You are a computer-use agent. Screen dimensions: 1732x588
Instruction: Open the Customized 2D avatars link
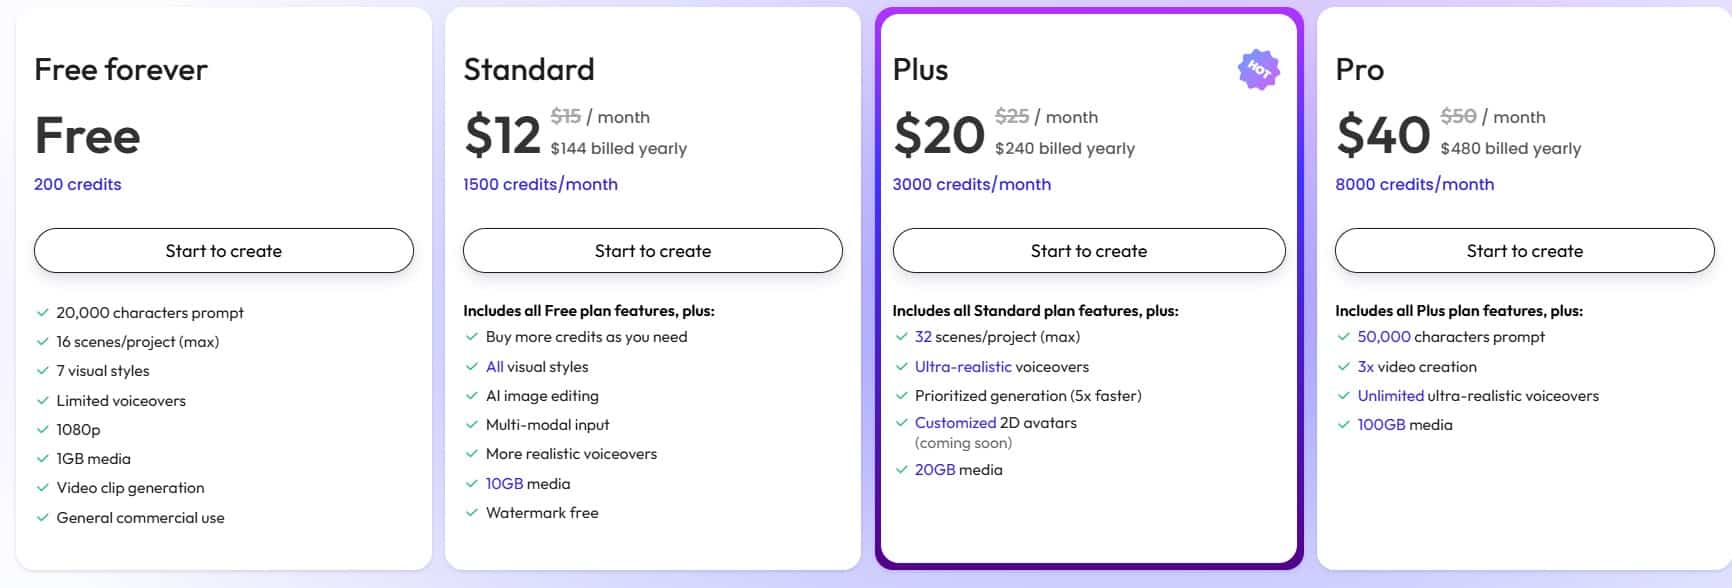[x=954, y=422]
